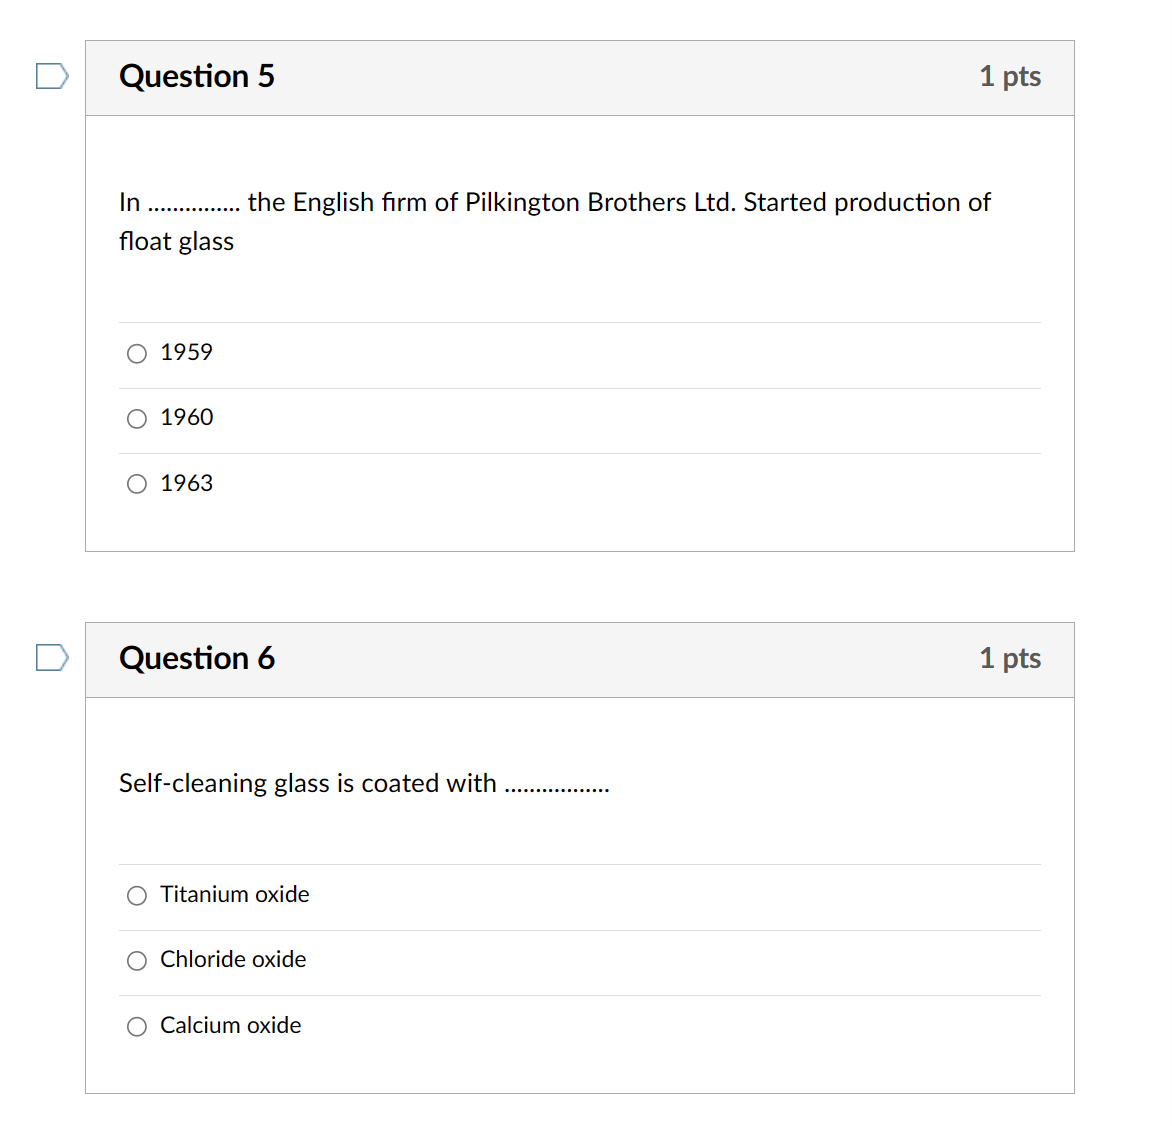This screenshot has height=1126, width=1172.
Task: Select the 1959 radio button
Action: pos(136,353)
